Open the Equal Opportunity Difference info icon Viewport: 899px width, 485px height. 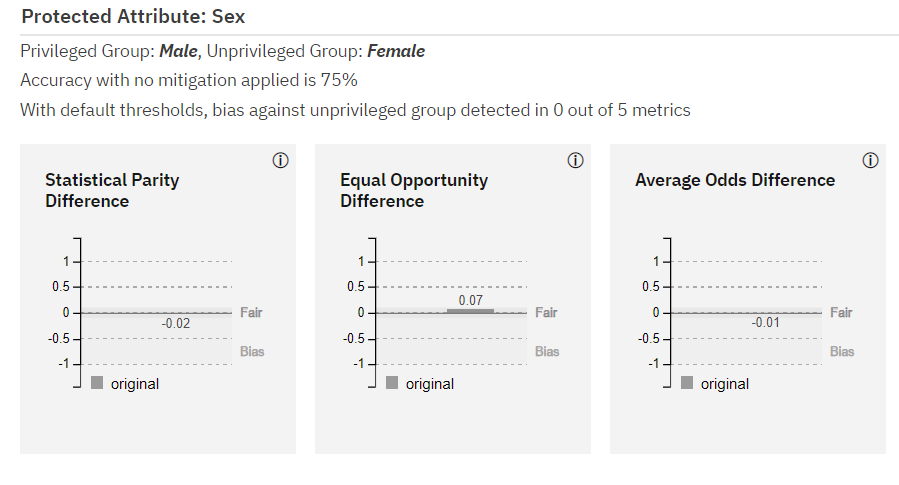[575, 161]
